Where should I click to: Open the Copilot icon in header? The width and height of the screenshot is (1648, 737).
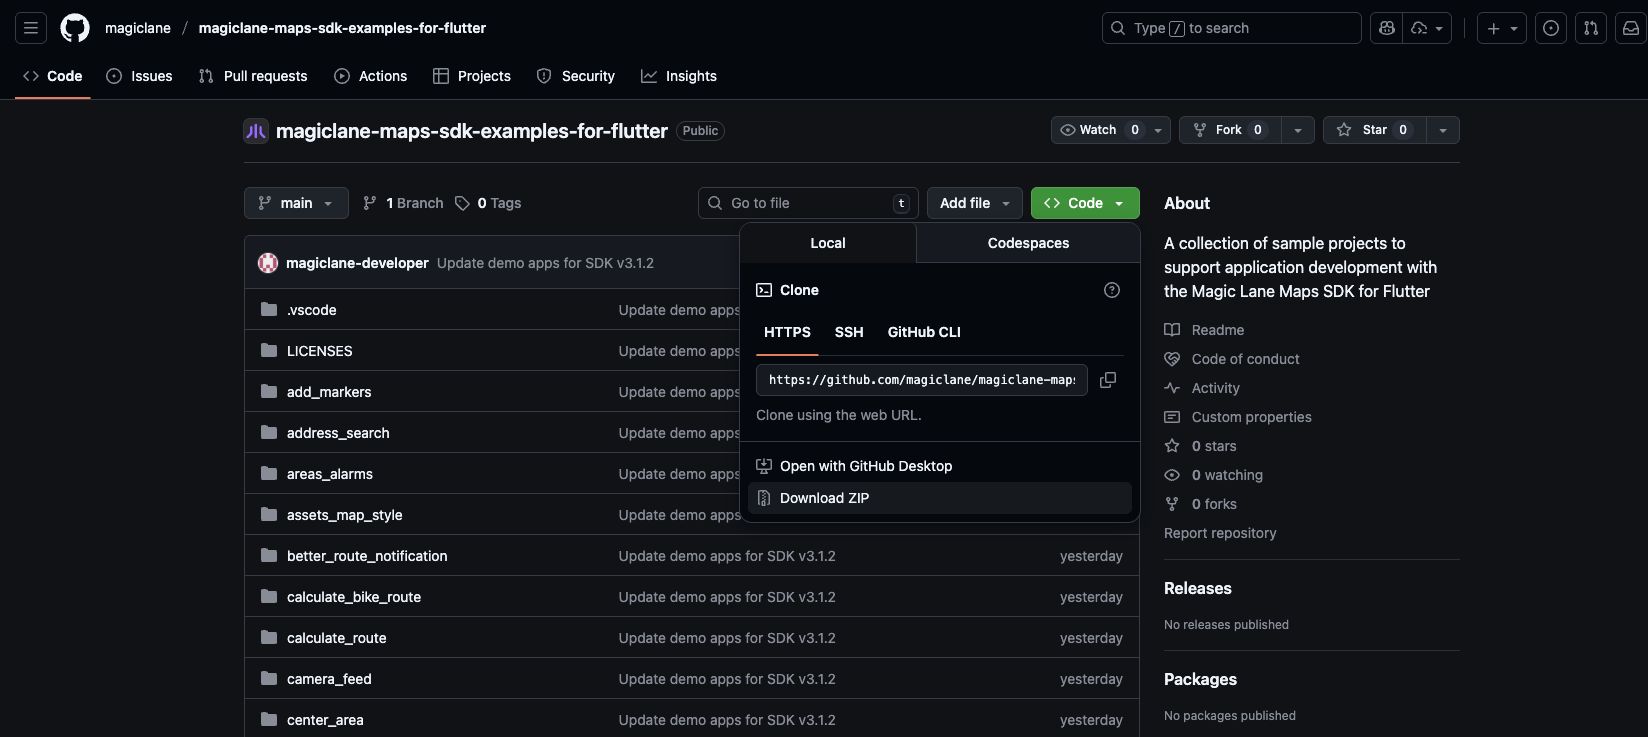(x=1386, y=28)
